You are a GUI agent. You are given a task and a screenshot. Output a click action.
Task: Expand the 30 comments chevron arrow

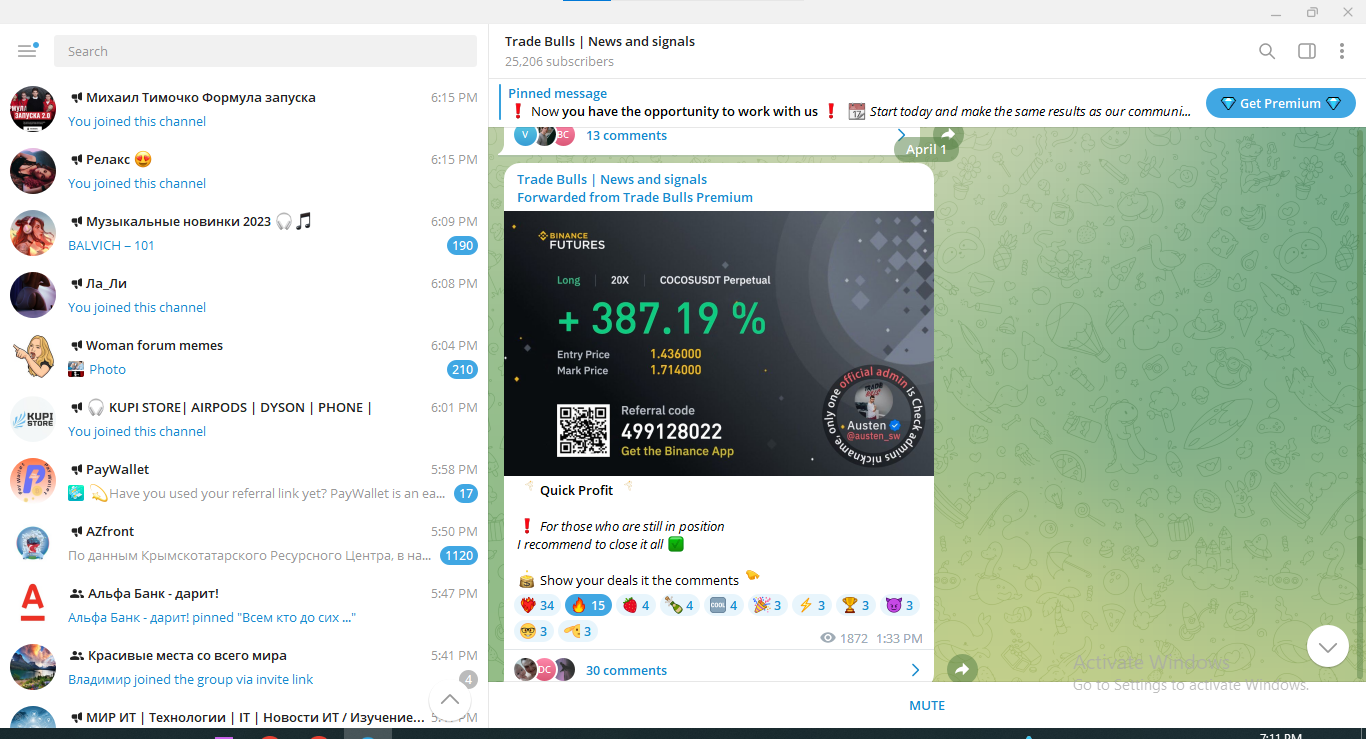coord(915,670)
